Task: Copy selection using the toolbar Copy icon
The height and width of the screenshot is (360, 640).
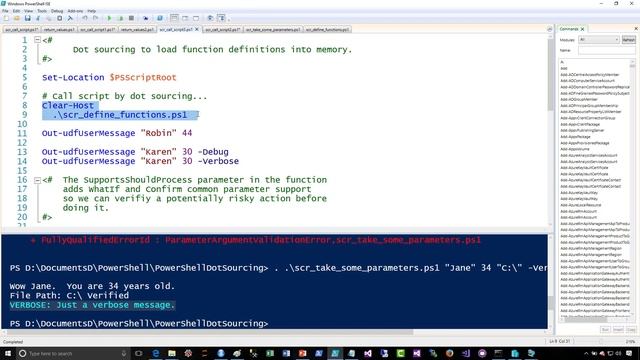Action: [49, 18]
